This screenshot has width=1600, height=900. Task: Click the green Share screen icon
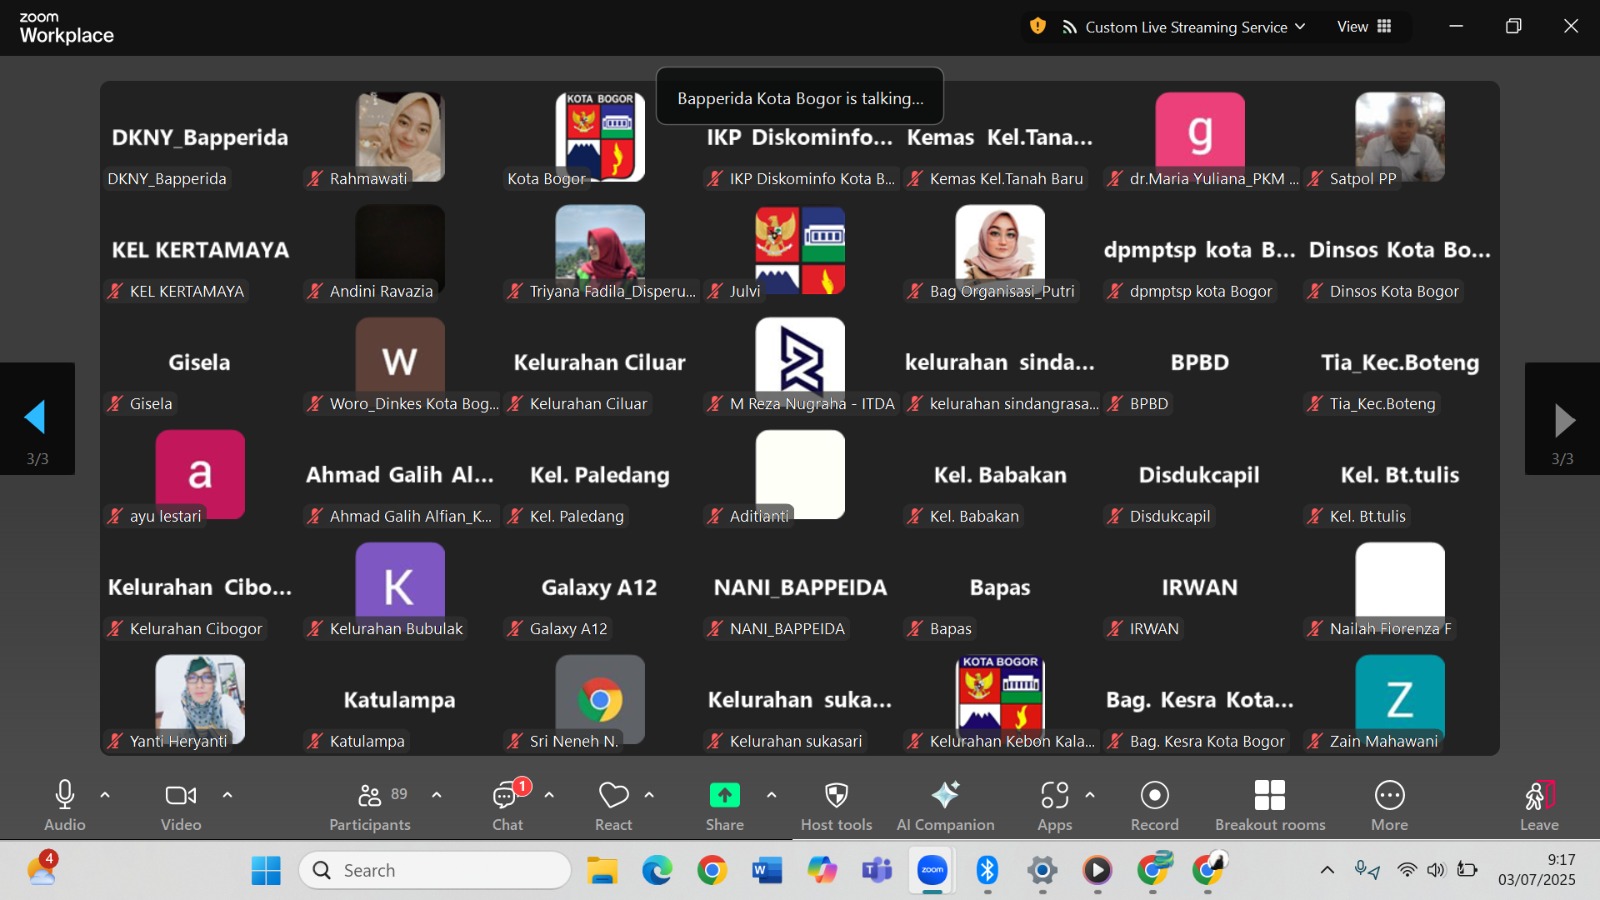pyautogui.click(x=724, y=796)
